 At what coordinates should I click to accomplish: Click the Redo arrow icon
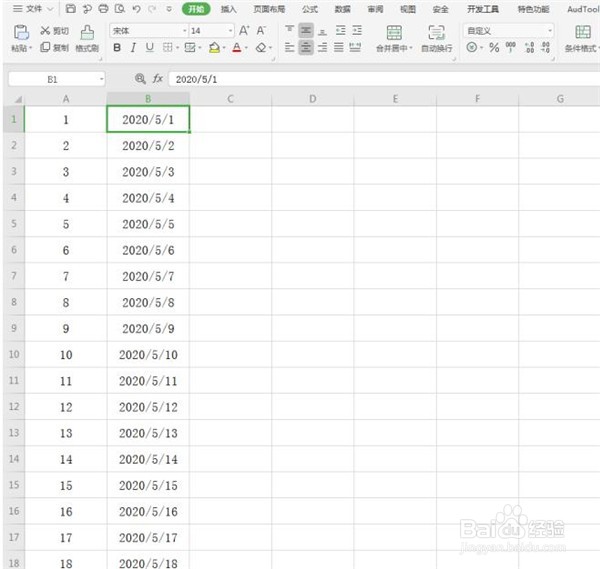152,9
